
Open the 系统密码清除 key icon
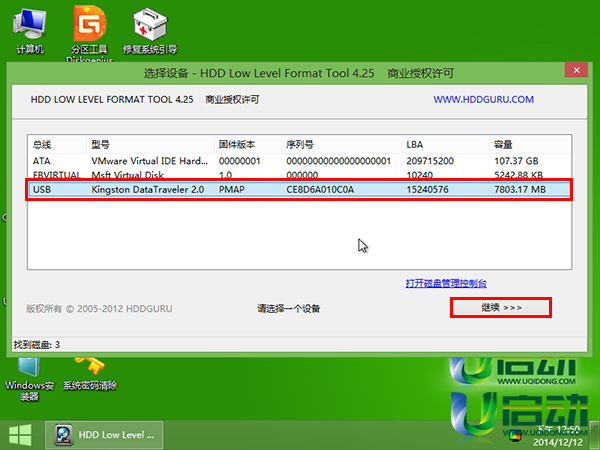coord(90,375)
